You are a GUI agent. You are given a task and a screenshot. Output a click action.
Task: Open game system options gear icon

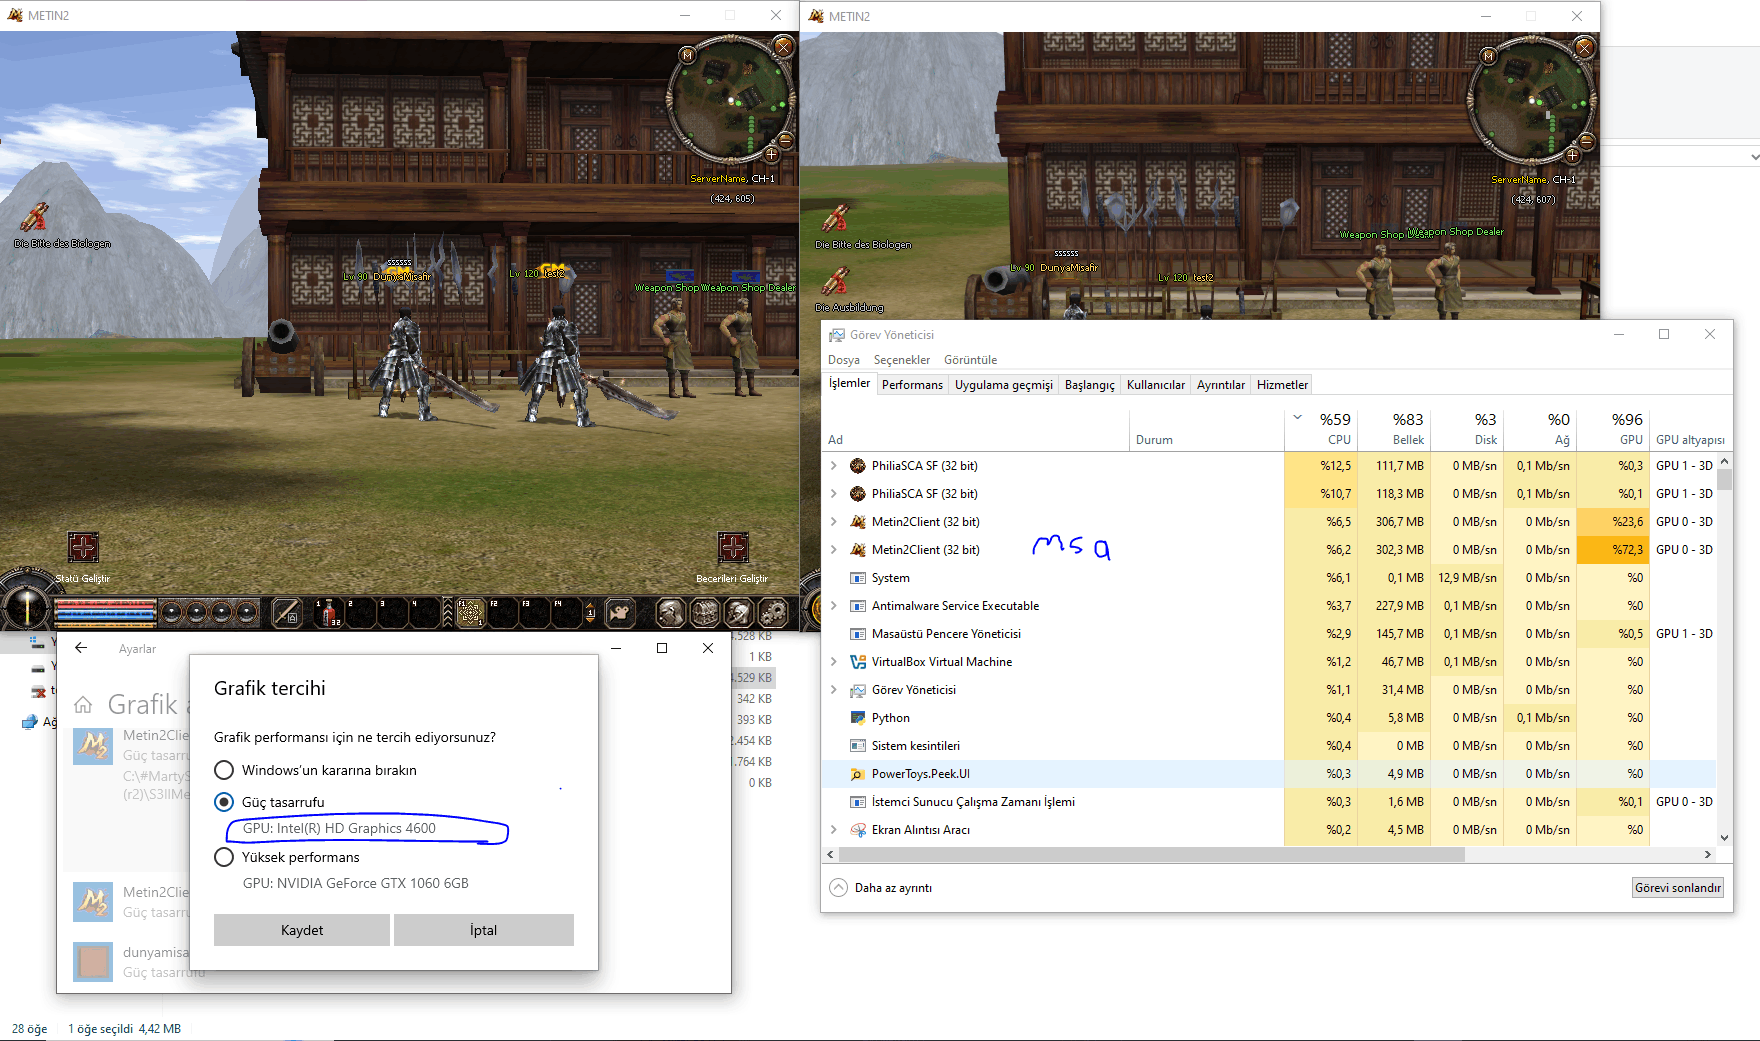[x=773, y=612]
